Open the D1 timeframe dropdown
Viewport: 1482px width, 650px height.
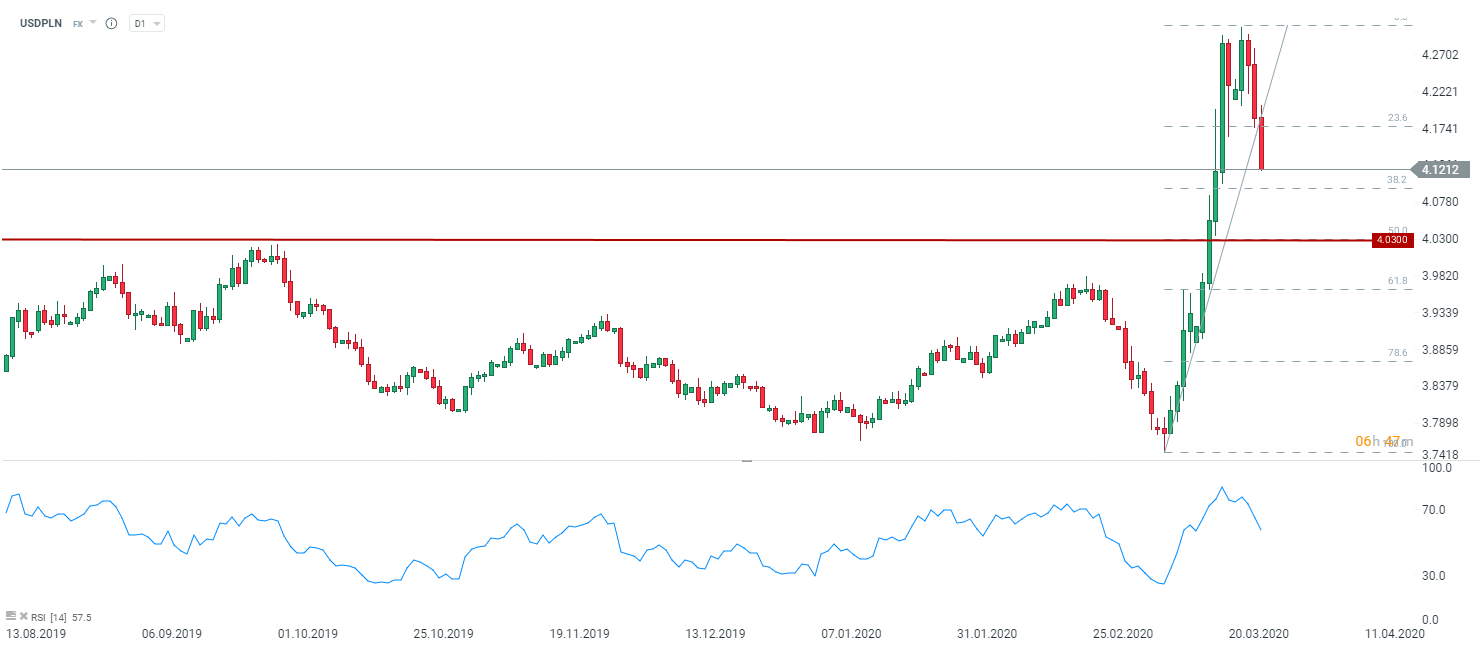[x=147, y=23]
